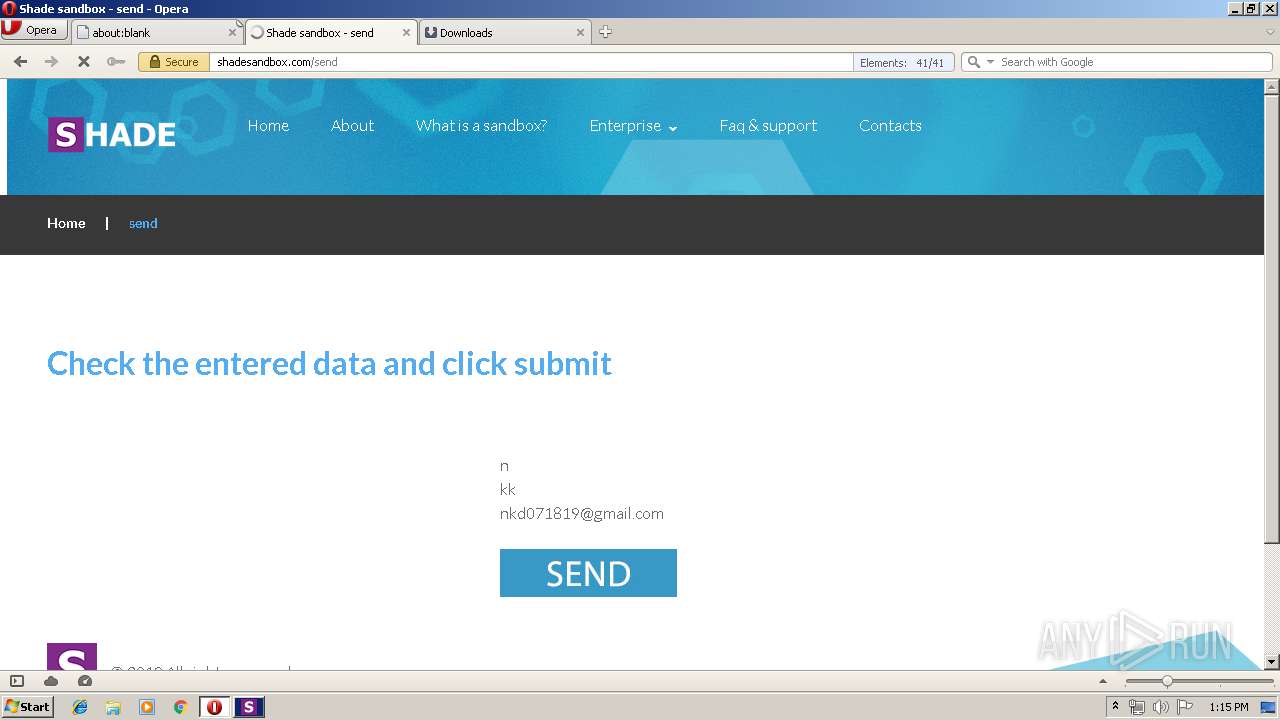1280x720 pixels.
Task: Select the Shade S taskbar button
Action: tap(249, 707)
